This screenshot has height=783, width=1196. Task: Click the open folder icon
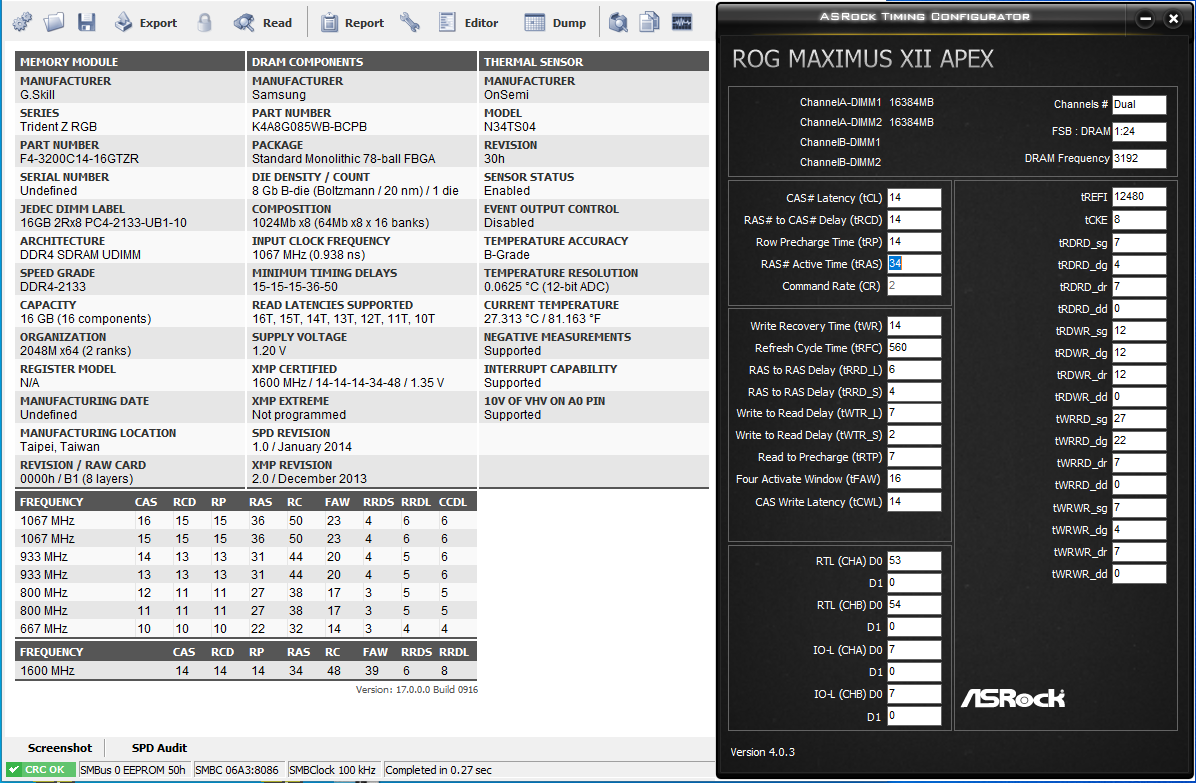click(54, 22)
